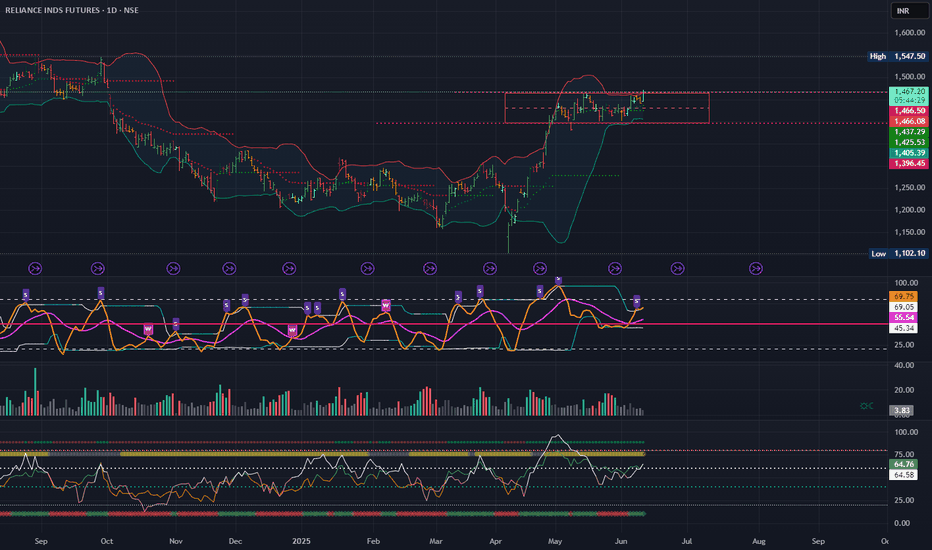Image resolution: width=932 pixels, height=550 pixels.
Task: Click future event marker above Jul label
Action: (x=678, y=269)
